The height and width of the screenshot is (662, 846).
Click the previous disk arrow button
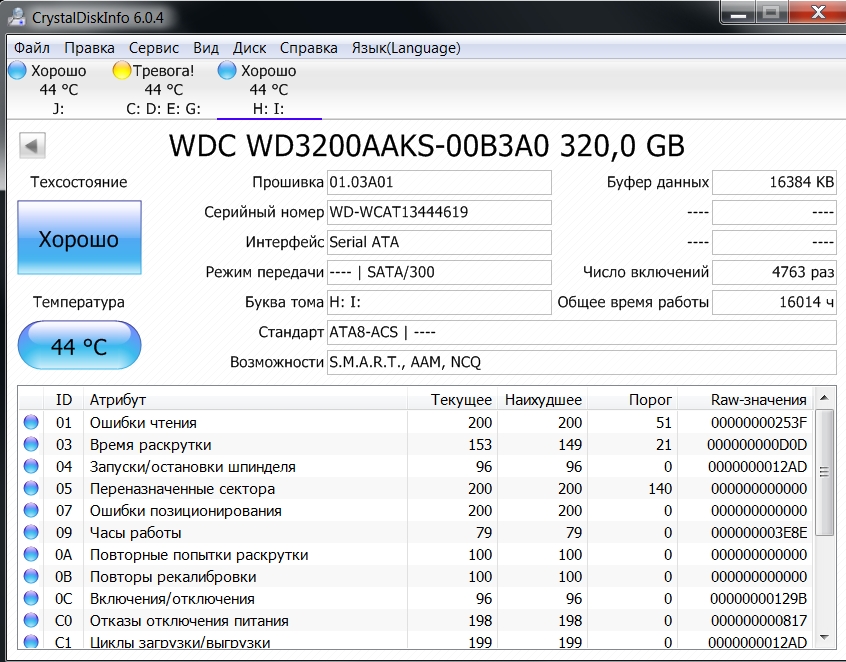(32, 145)
